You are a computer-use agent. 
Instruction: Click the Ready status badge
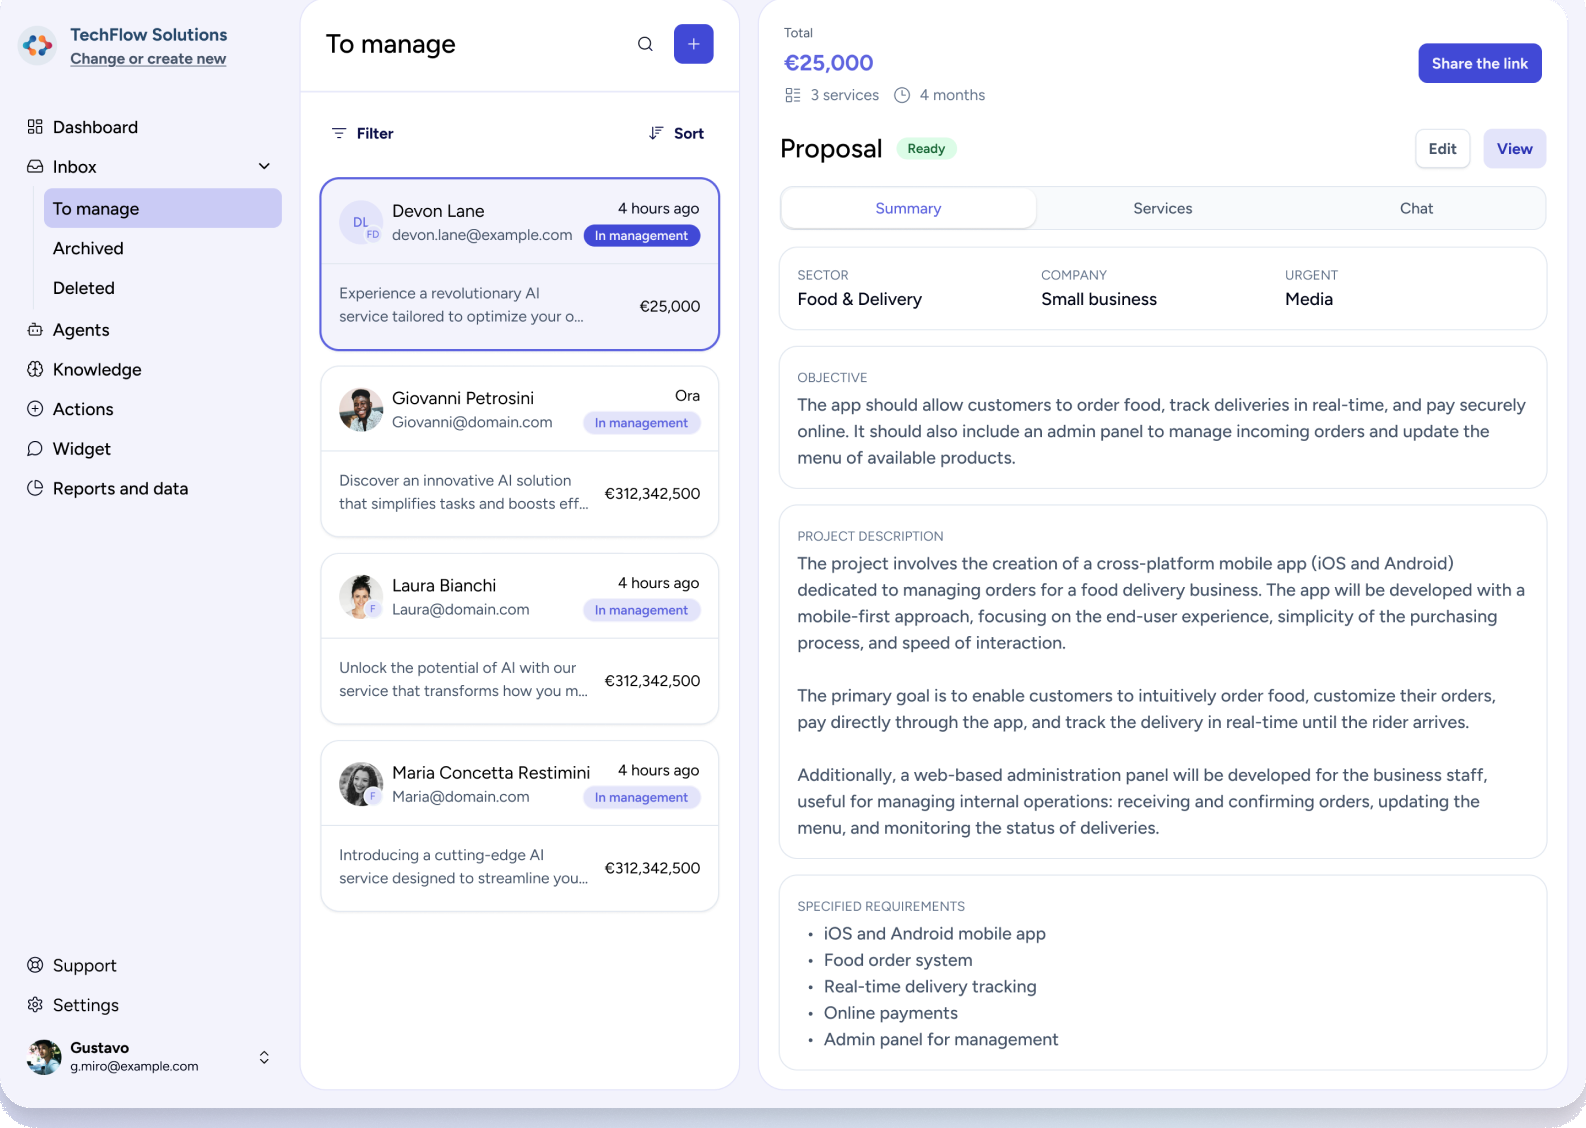pos(926,148)
